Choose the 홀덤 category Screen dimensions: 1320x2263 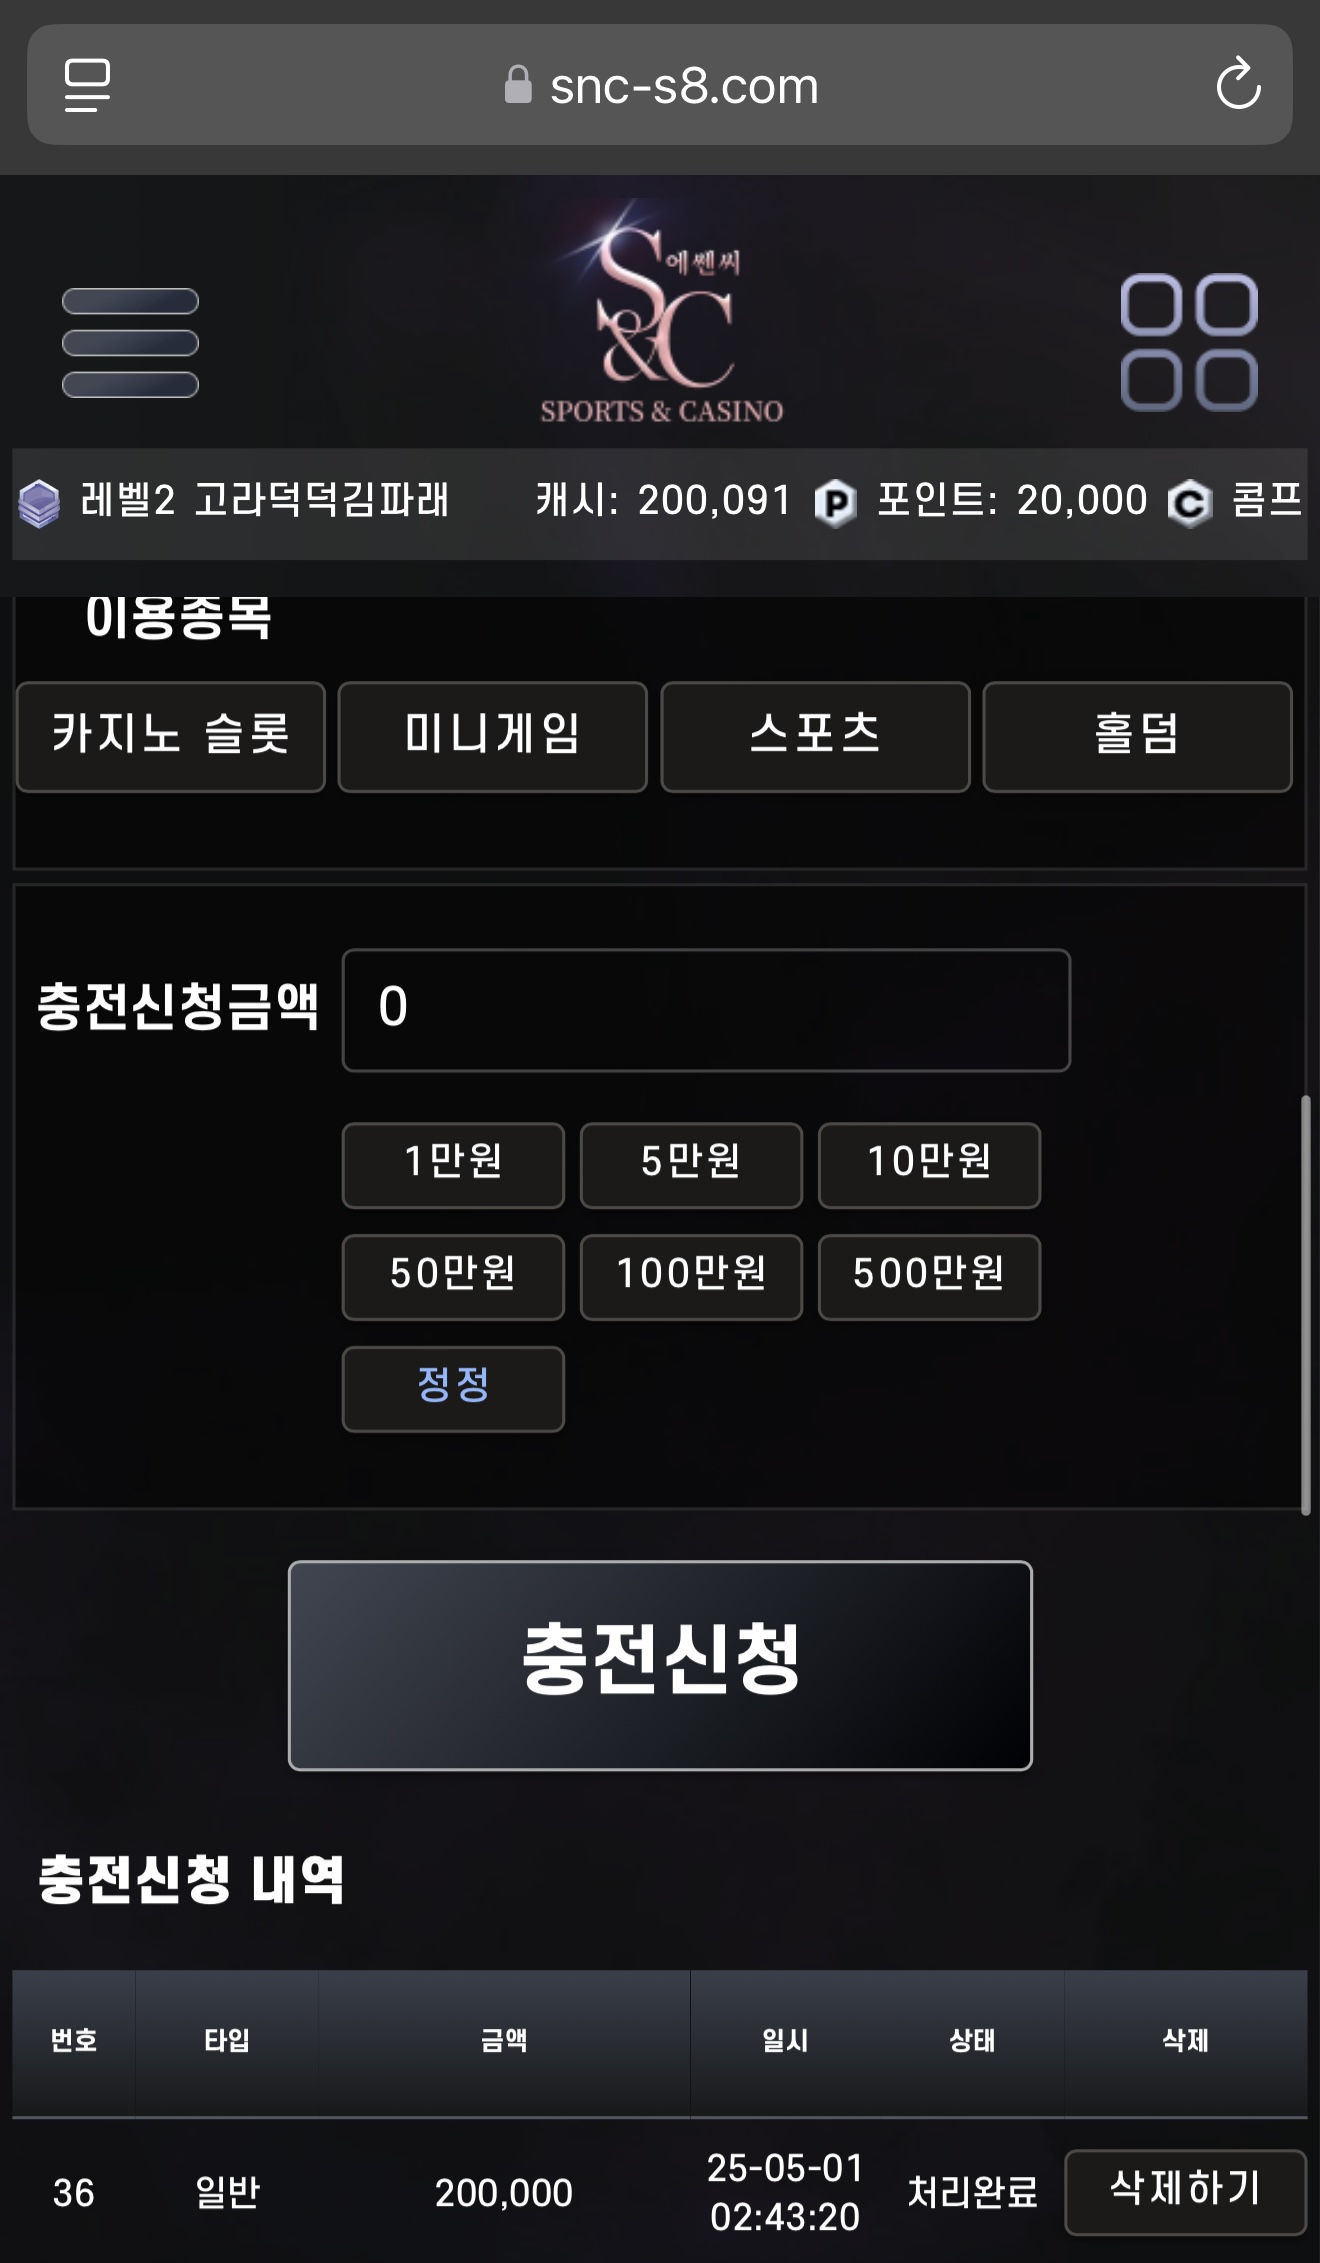tap(1137, 737)
